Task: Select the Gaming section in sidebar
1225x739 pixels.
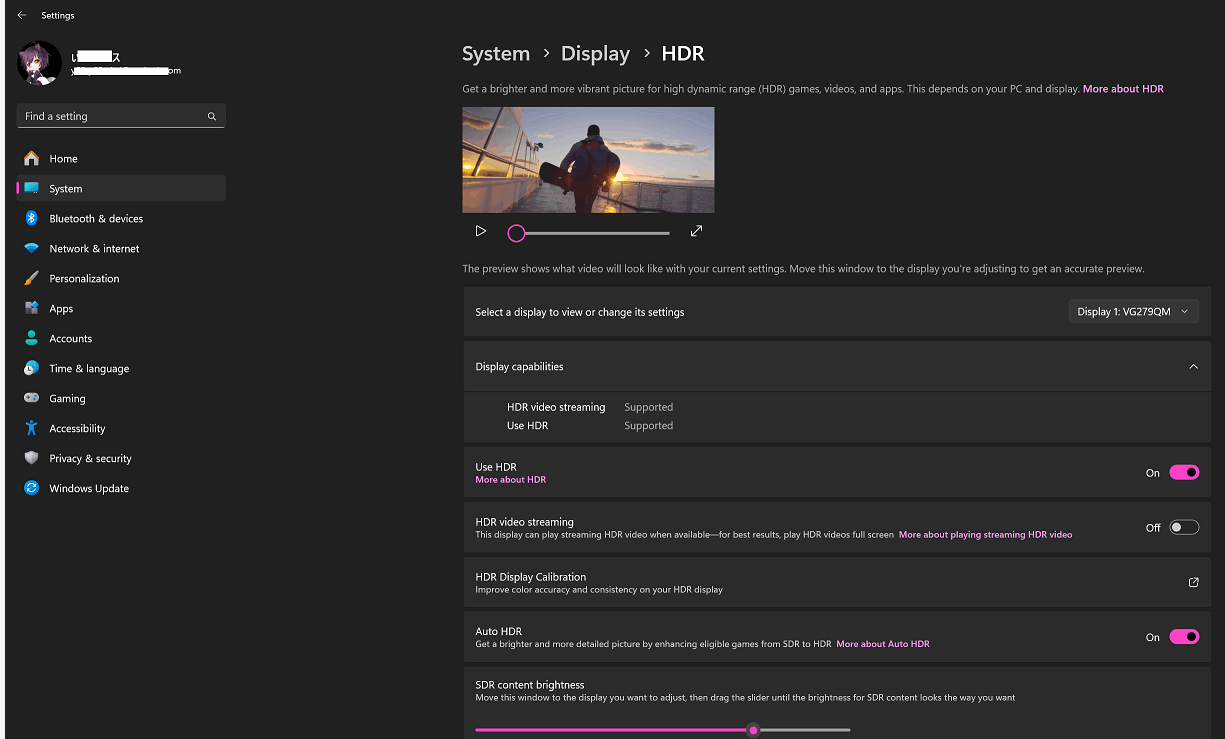Action: (68, 398)
